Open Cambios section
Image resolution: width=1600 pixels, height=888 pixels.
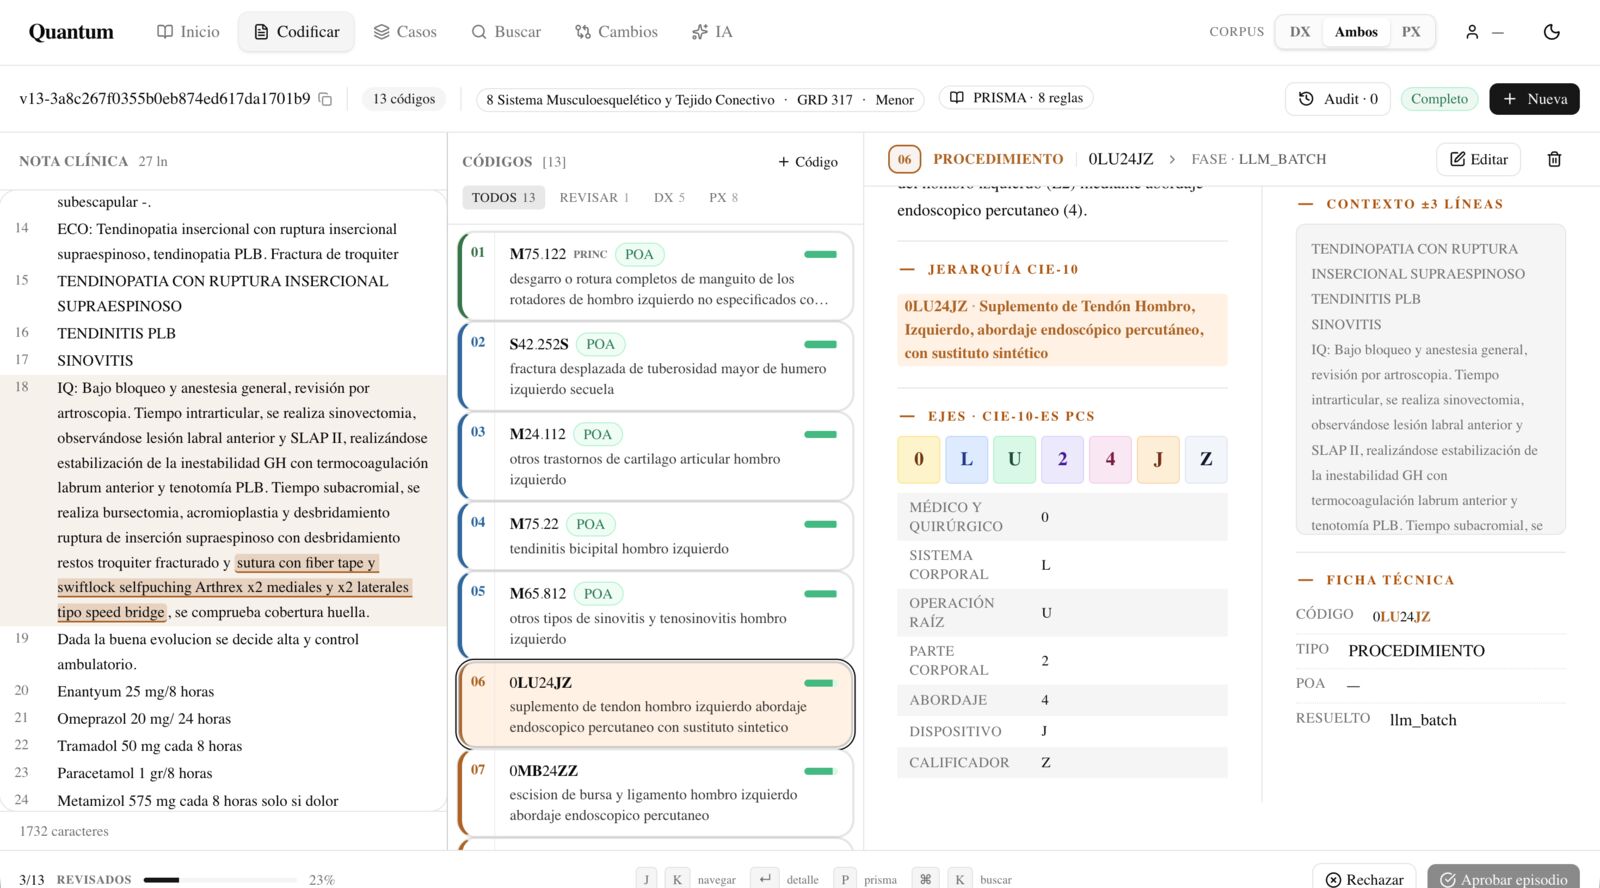coord(616,32)
